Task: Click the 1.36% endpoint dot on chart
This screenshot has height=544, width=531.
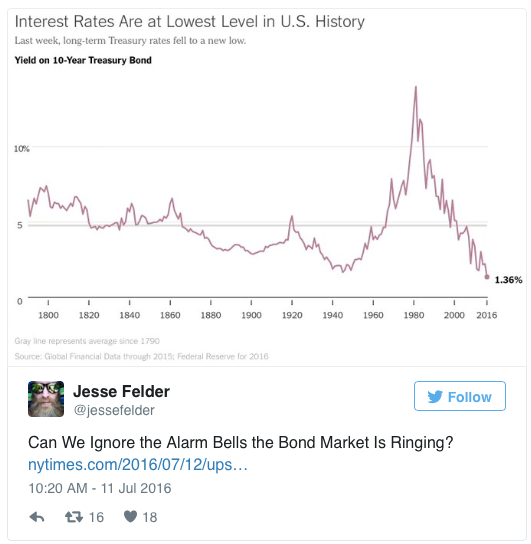Action: click(x=487, y=277)
